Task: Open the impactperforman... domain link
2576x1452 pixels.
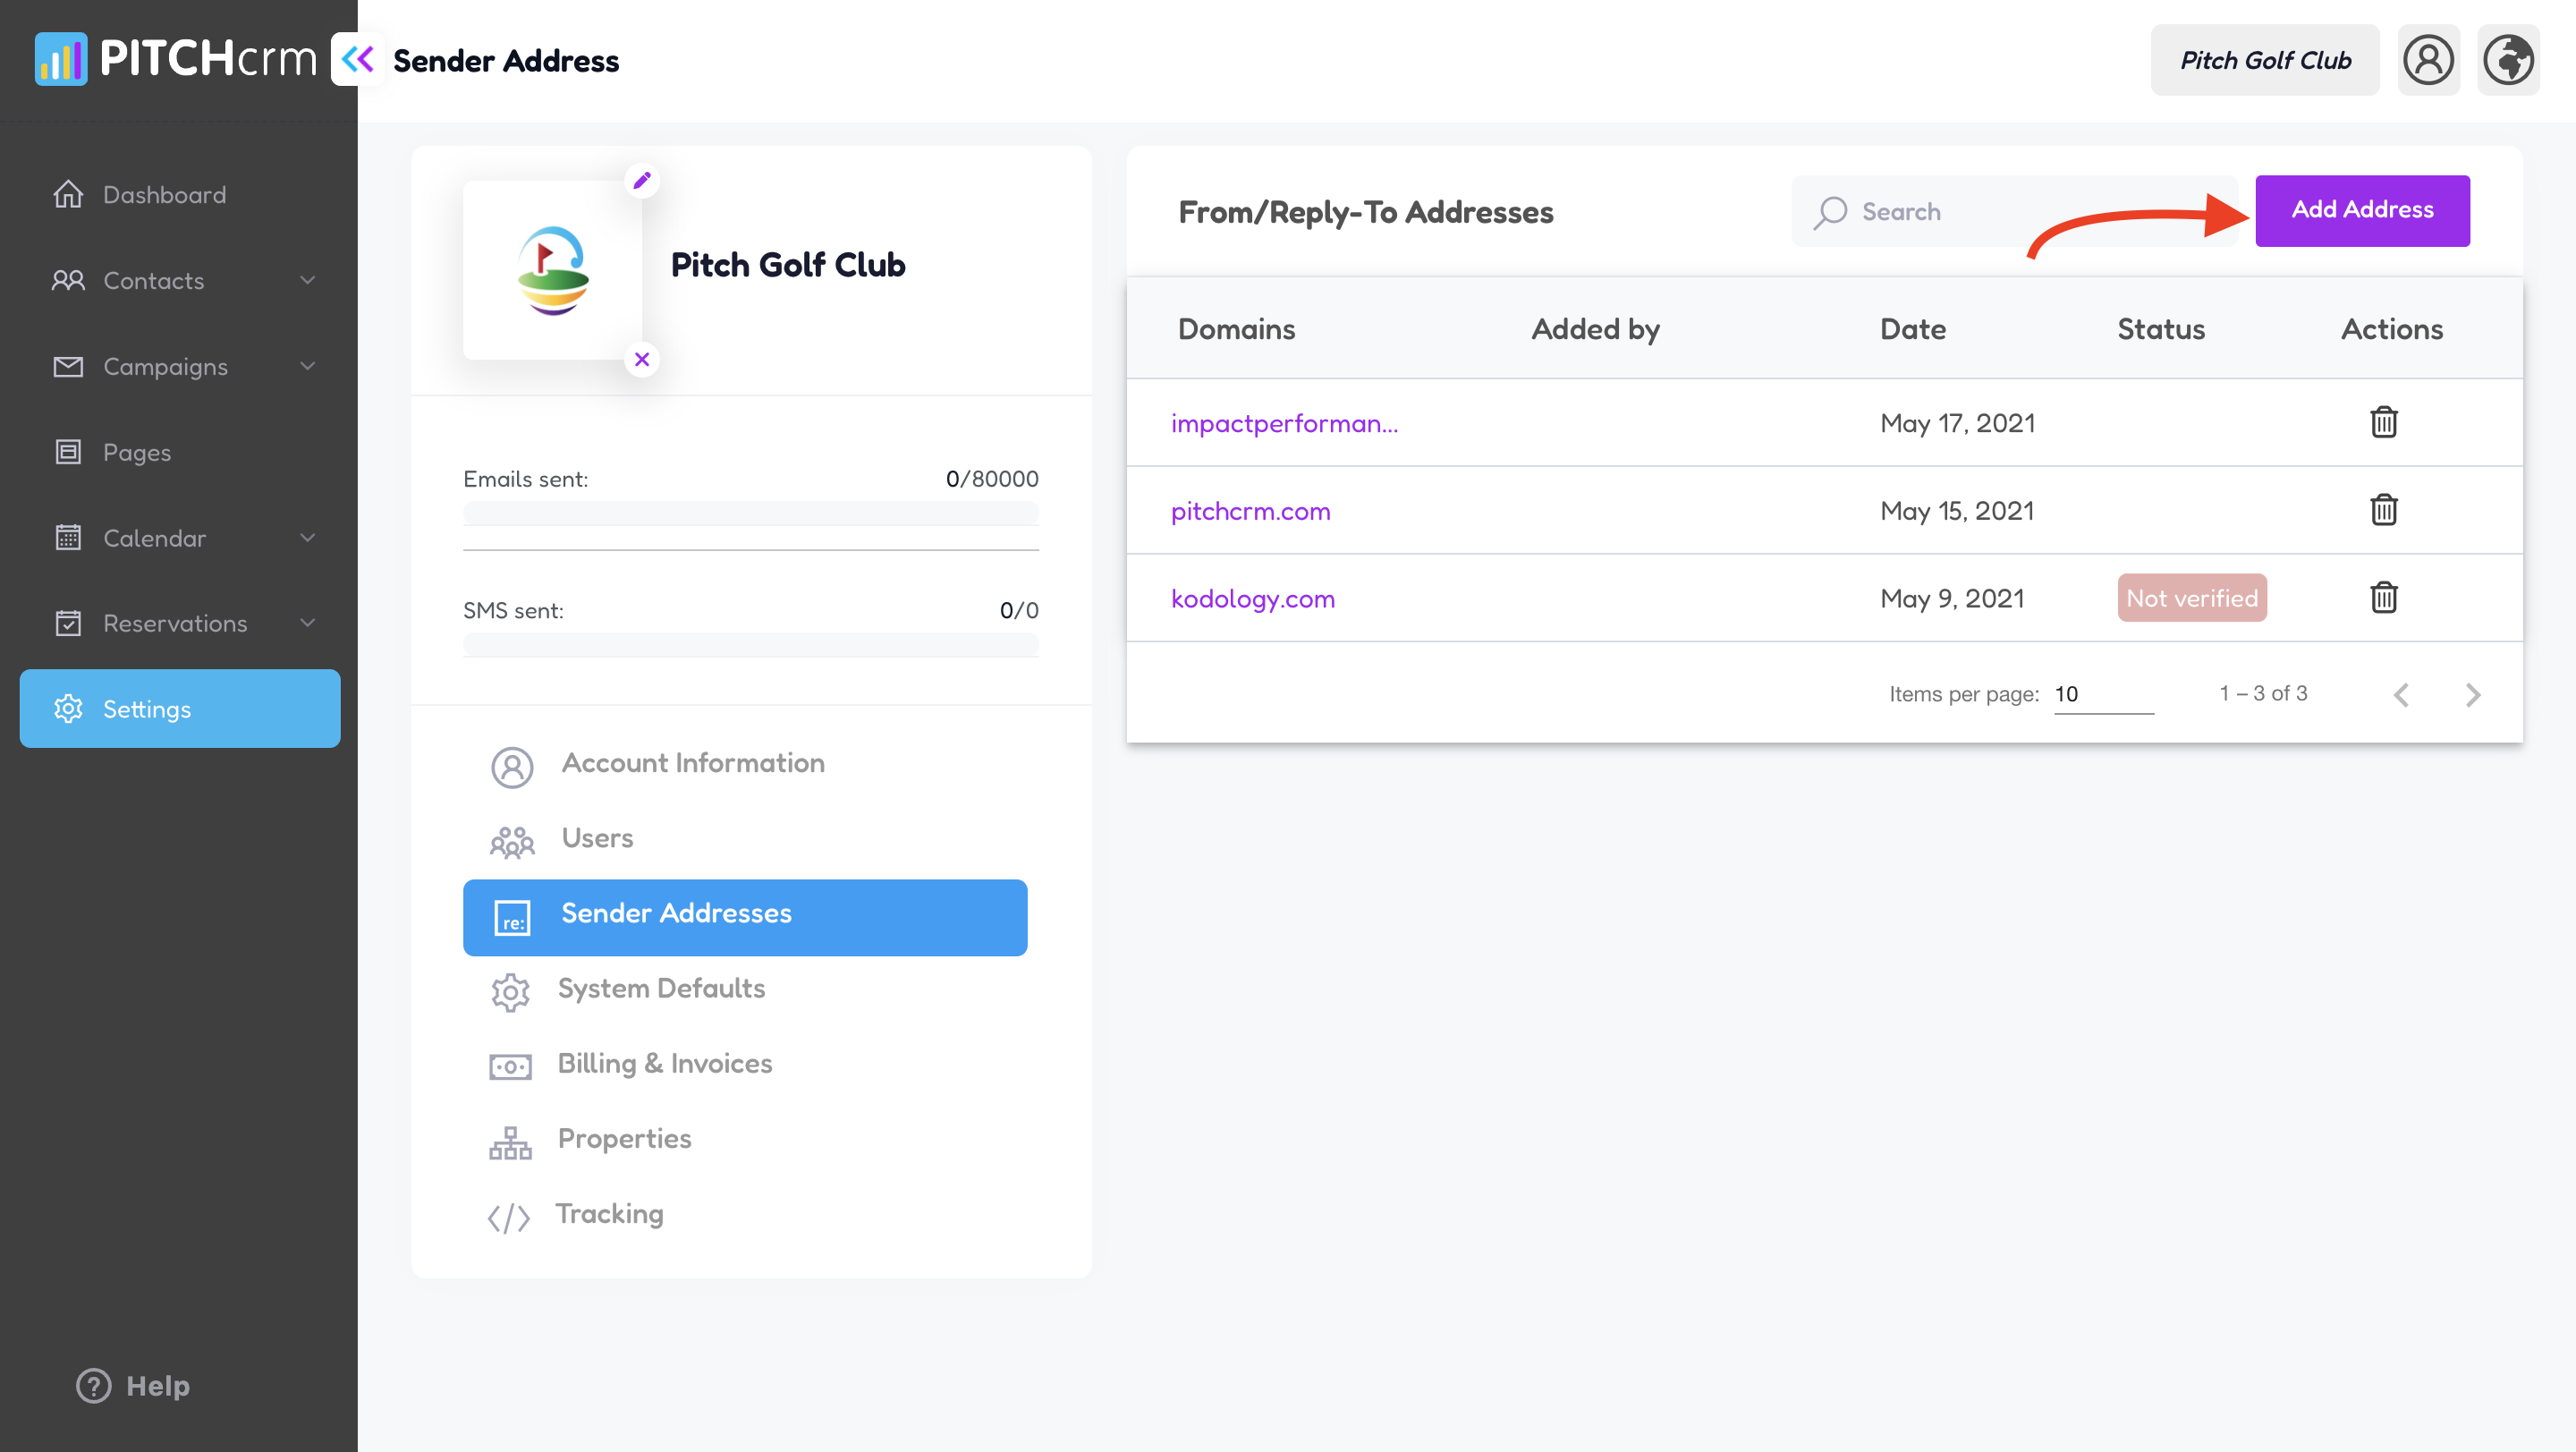Action: click(1284, 423)
